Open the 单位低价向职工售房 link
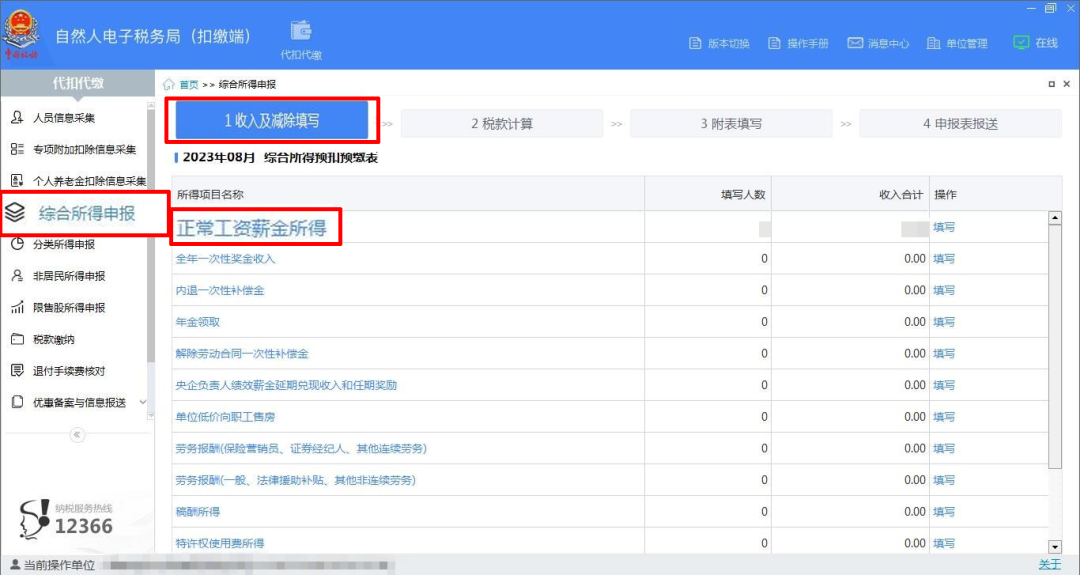 225,417
